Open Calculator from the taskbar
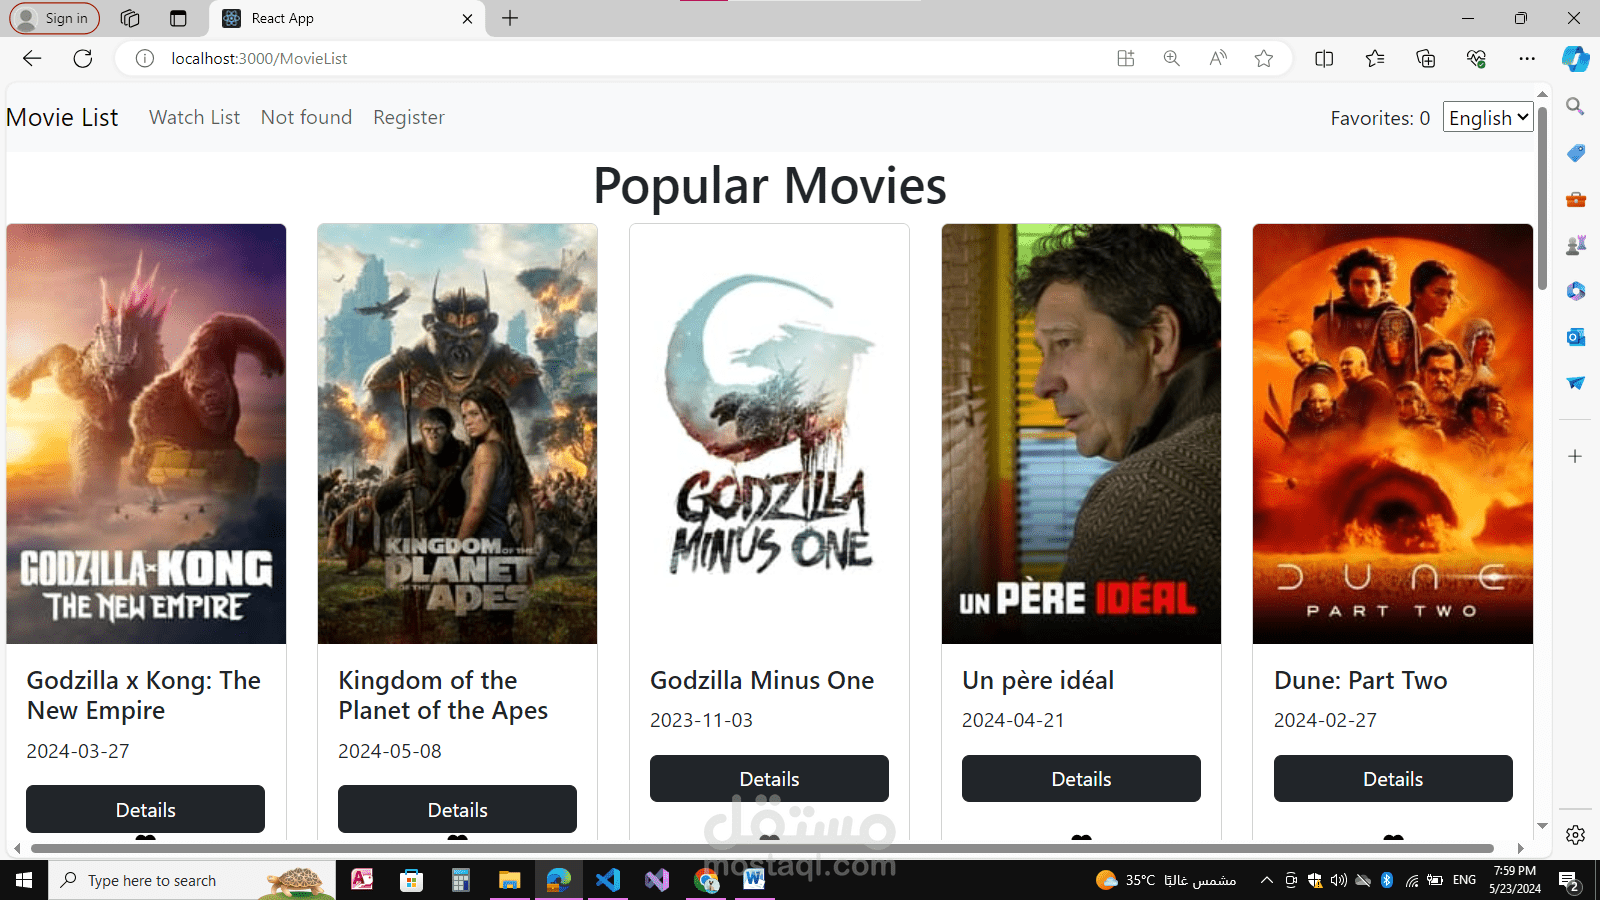 point(460,880)
